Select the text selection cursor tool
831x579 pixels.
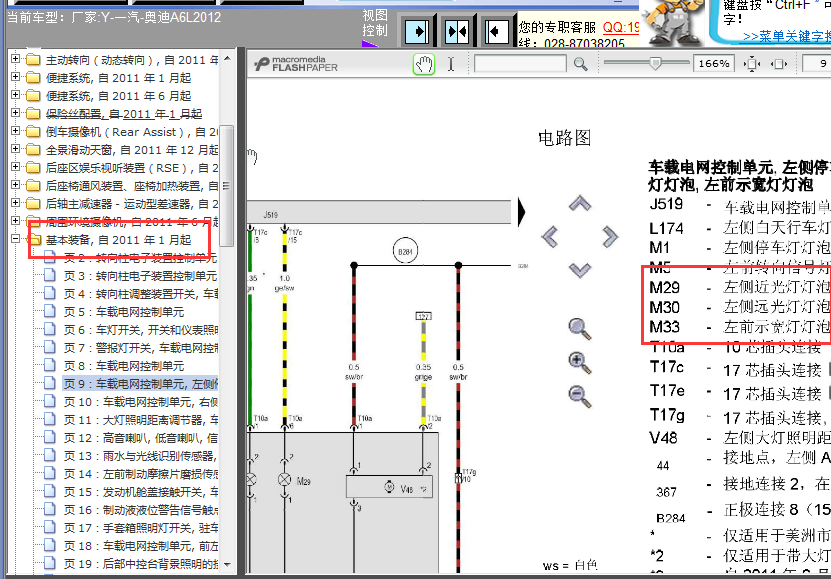tap(450, 64)
